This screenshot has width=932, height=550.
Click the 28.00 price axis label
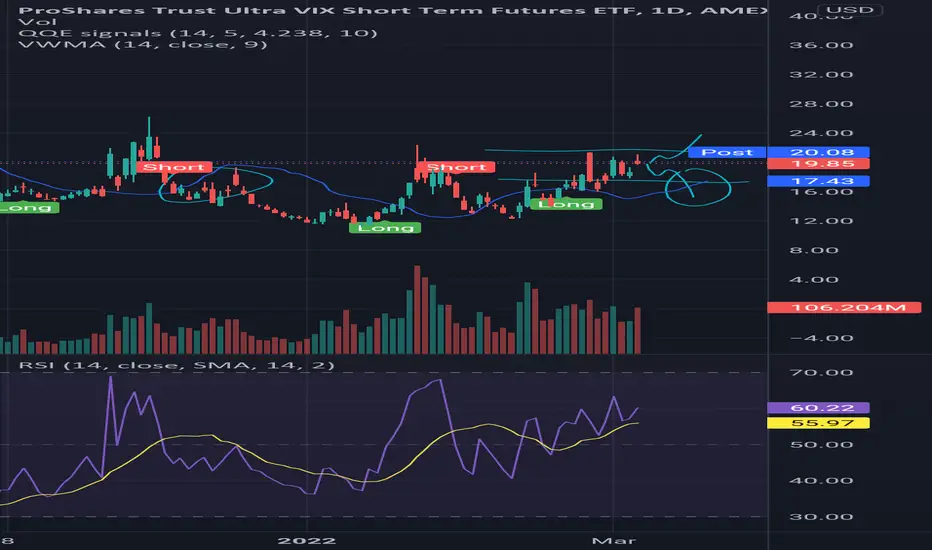pos(821,104)
